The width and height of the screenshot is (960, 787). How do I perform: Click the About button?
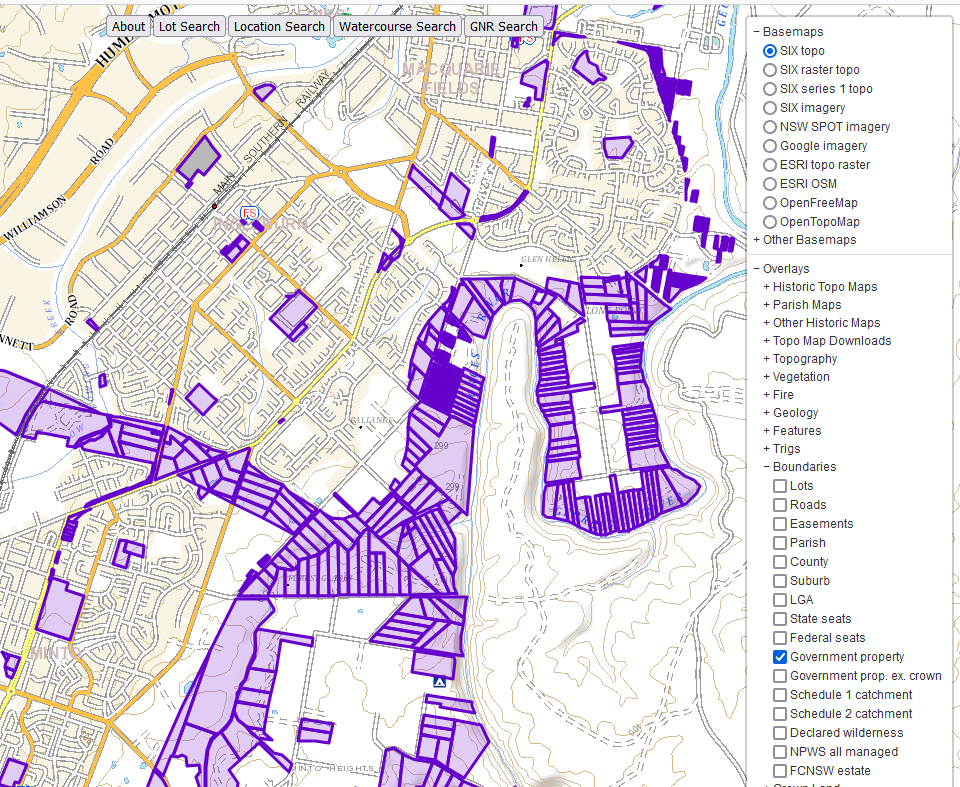[x=129, y=26]
